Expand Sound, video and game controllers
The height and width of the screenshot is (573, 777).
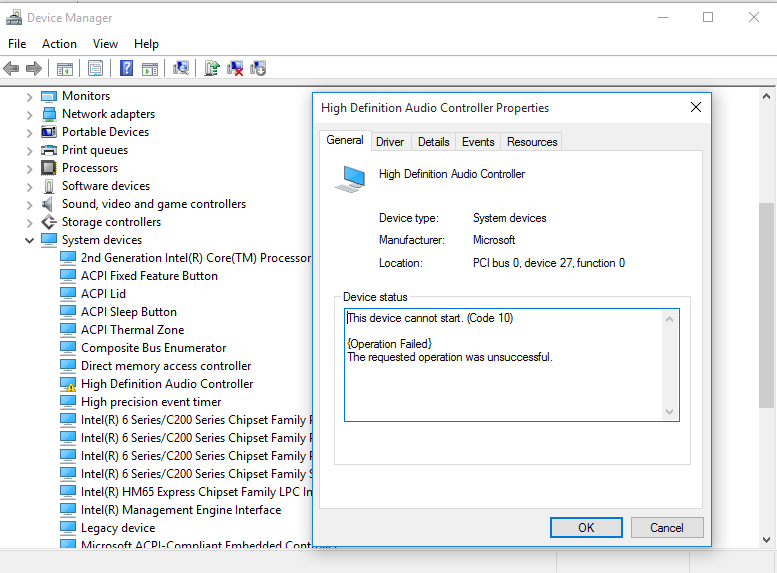29,205
